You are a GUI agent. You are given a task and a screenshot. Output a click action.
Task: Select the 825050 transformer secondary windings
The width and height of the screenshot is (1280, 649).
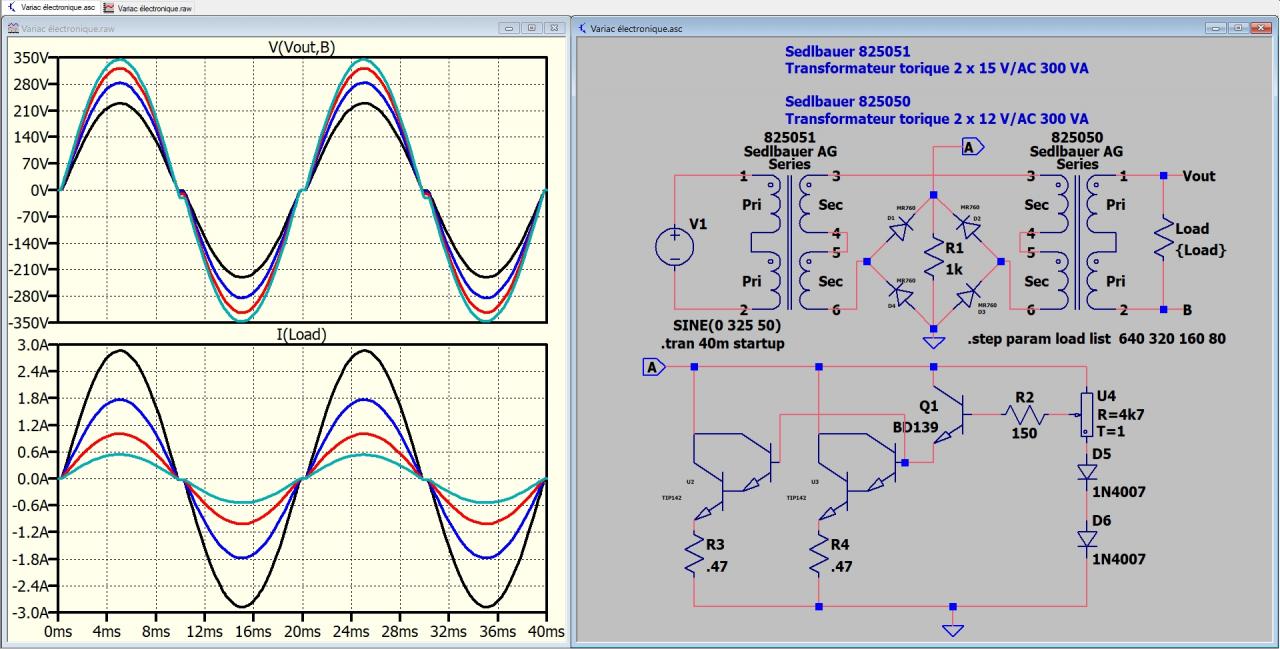click(x=1058, y=243)
